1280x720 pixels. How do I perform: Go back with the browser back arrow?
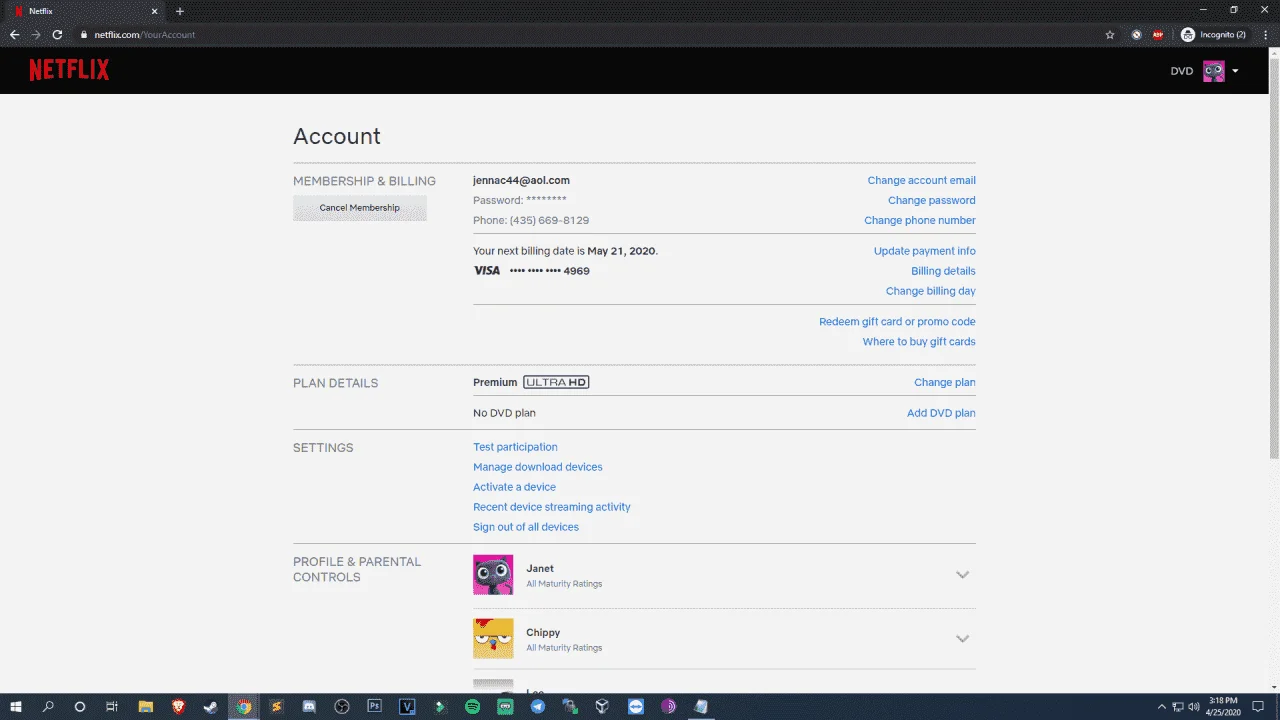[x=14, y=34]
